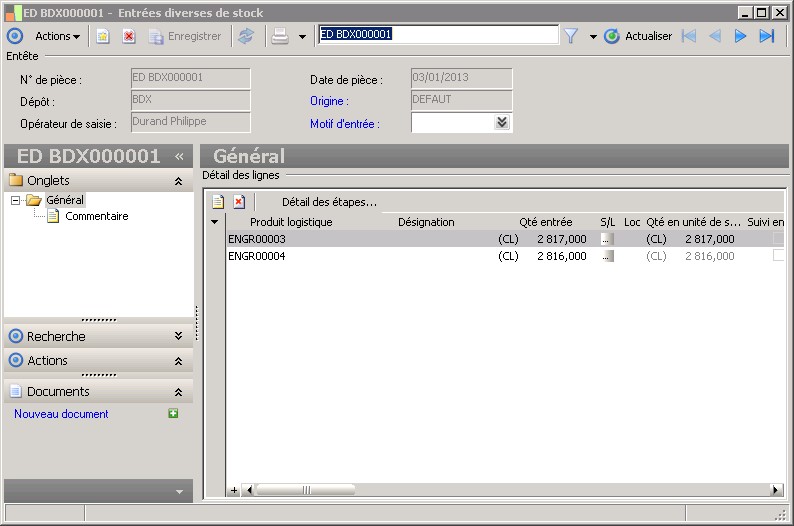Click the horizontal scrollbar thumb

306,490
